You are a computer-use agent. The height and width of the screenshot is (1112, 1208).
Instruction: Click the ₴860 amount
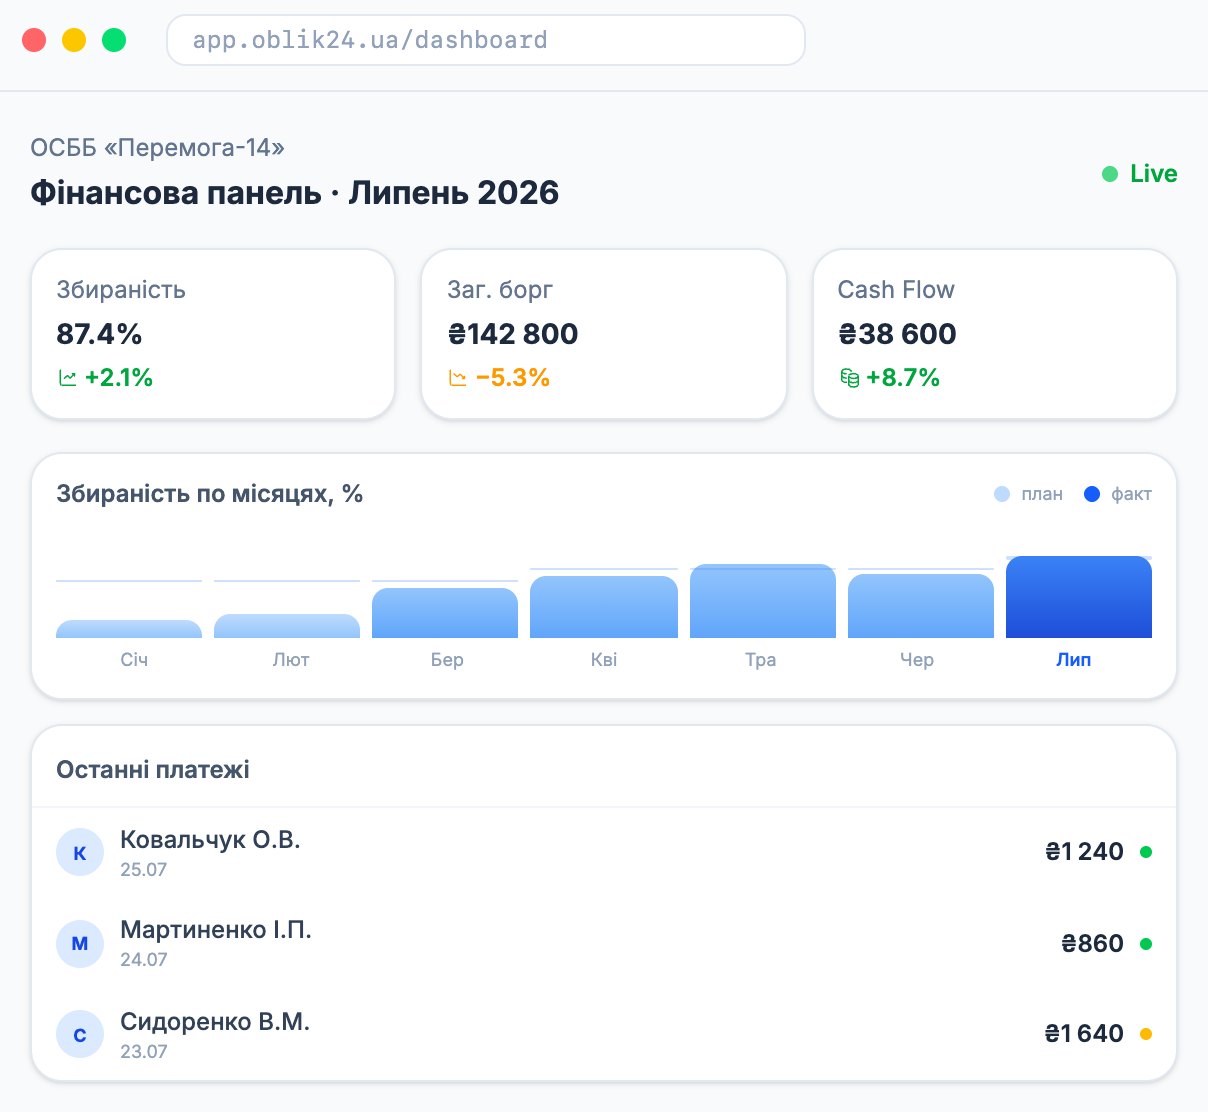(x=1093, y=944)
